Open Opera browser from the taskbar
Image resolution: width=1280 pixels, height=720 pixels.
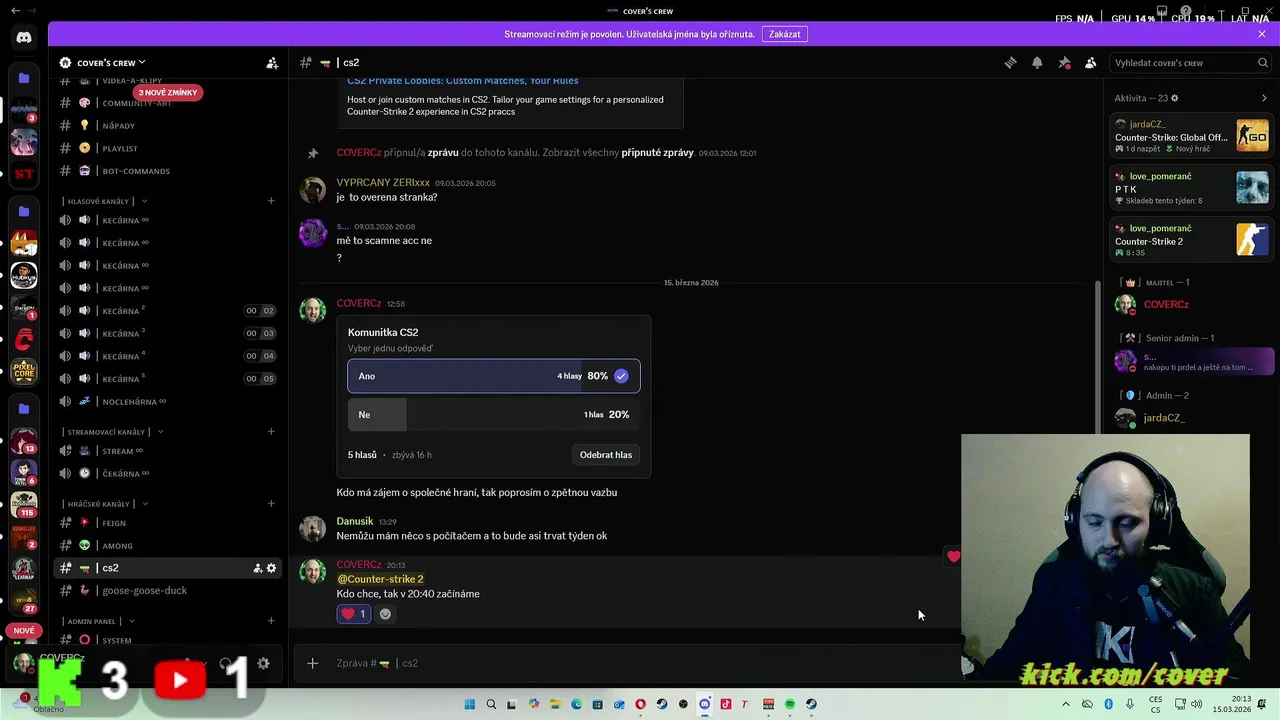point(640,704)
